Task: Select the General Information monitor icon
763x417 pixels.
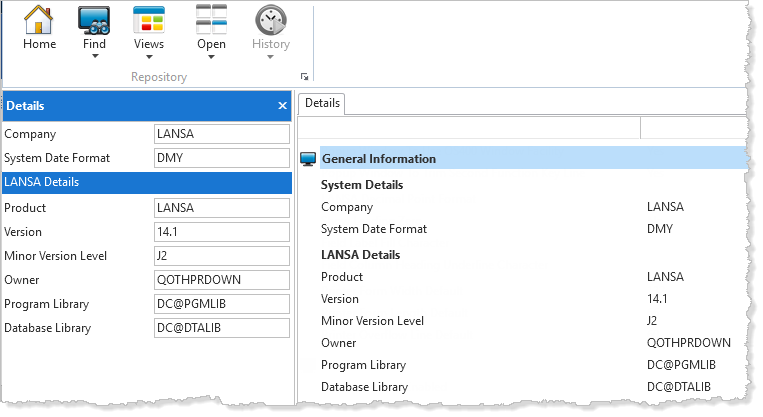Action: coord(308,159)
